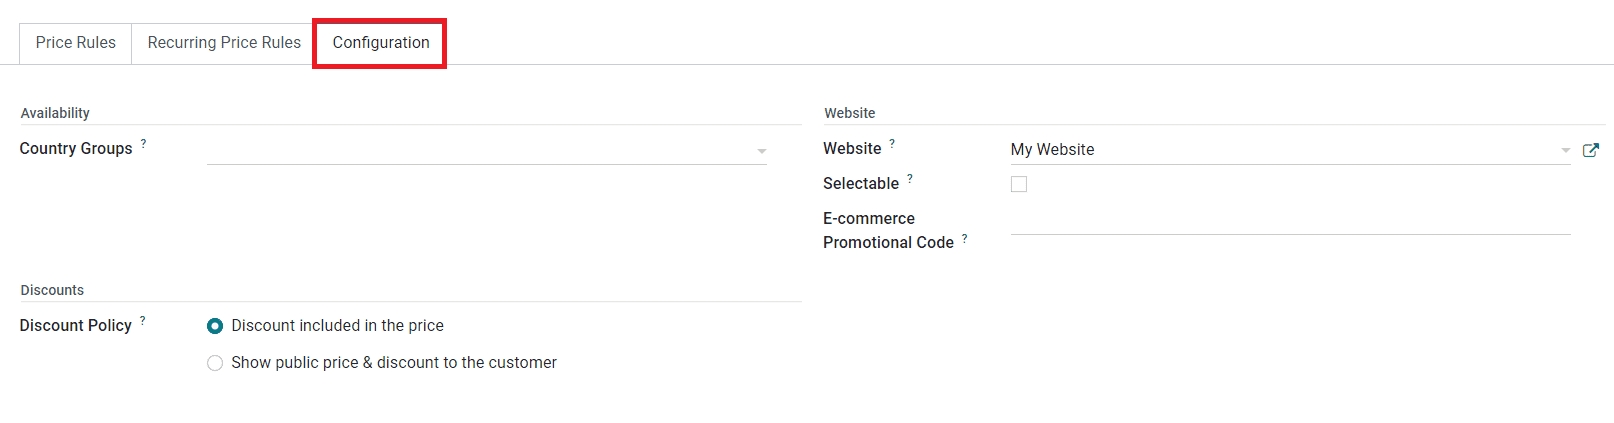The height and width of the screenshot is (423, 1614).
Task: Switch to the Price Rules tab
Action: pos(76,43)
